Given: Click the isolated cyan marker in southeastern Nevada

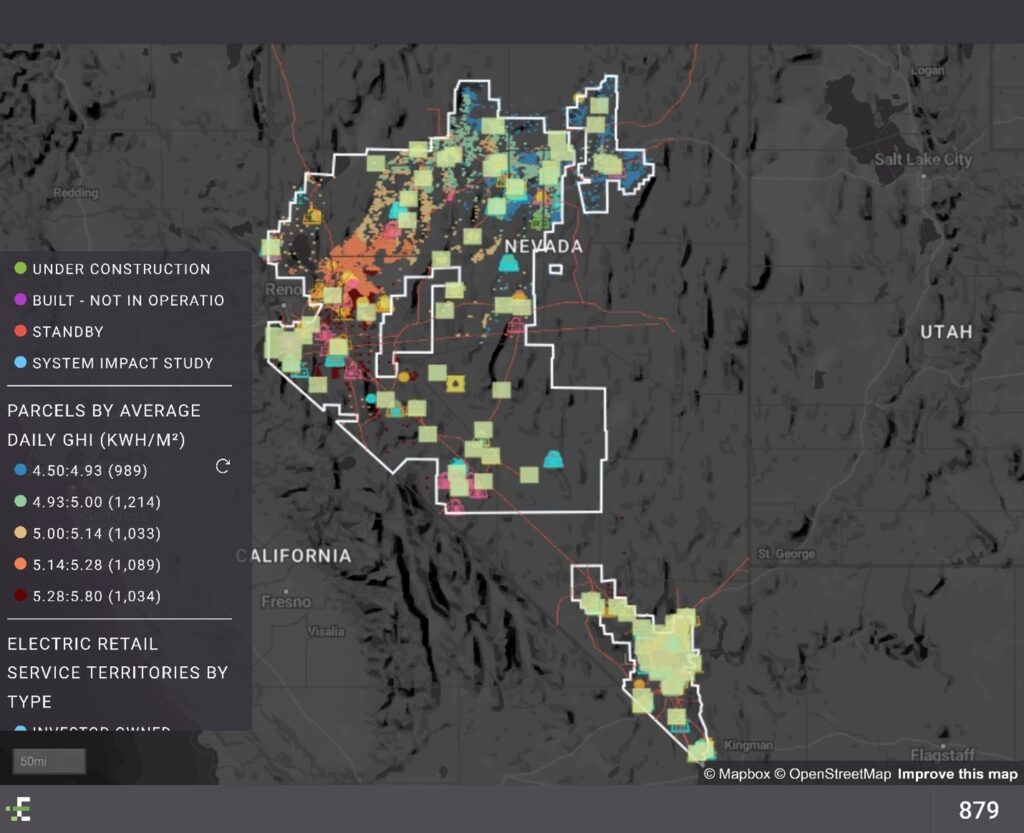Looking at the screenshot, I should [553, 460].
